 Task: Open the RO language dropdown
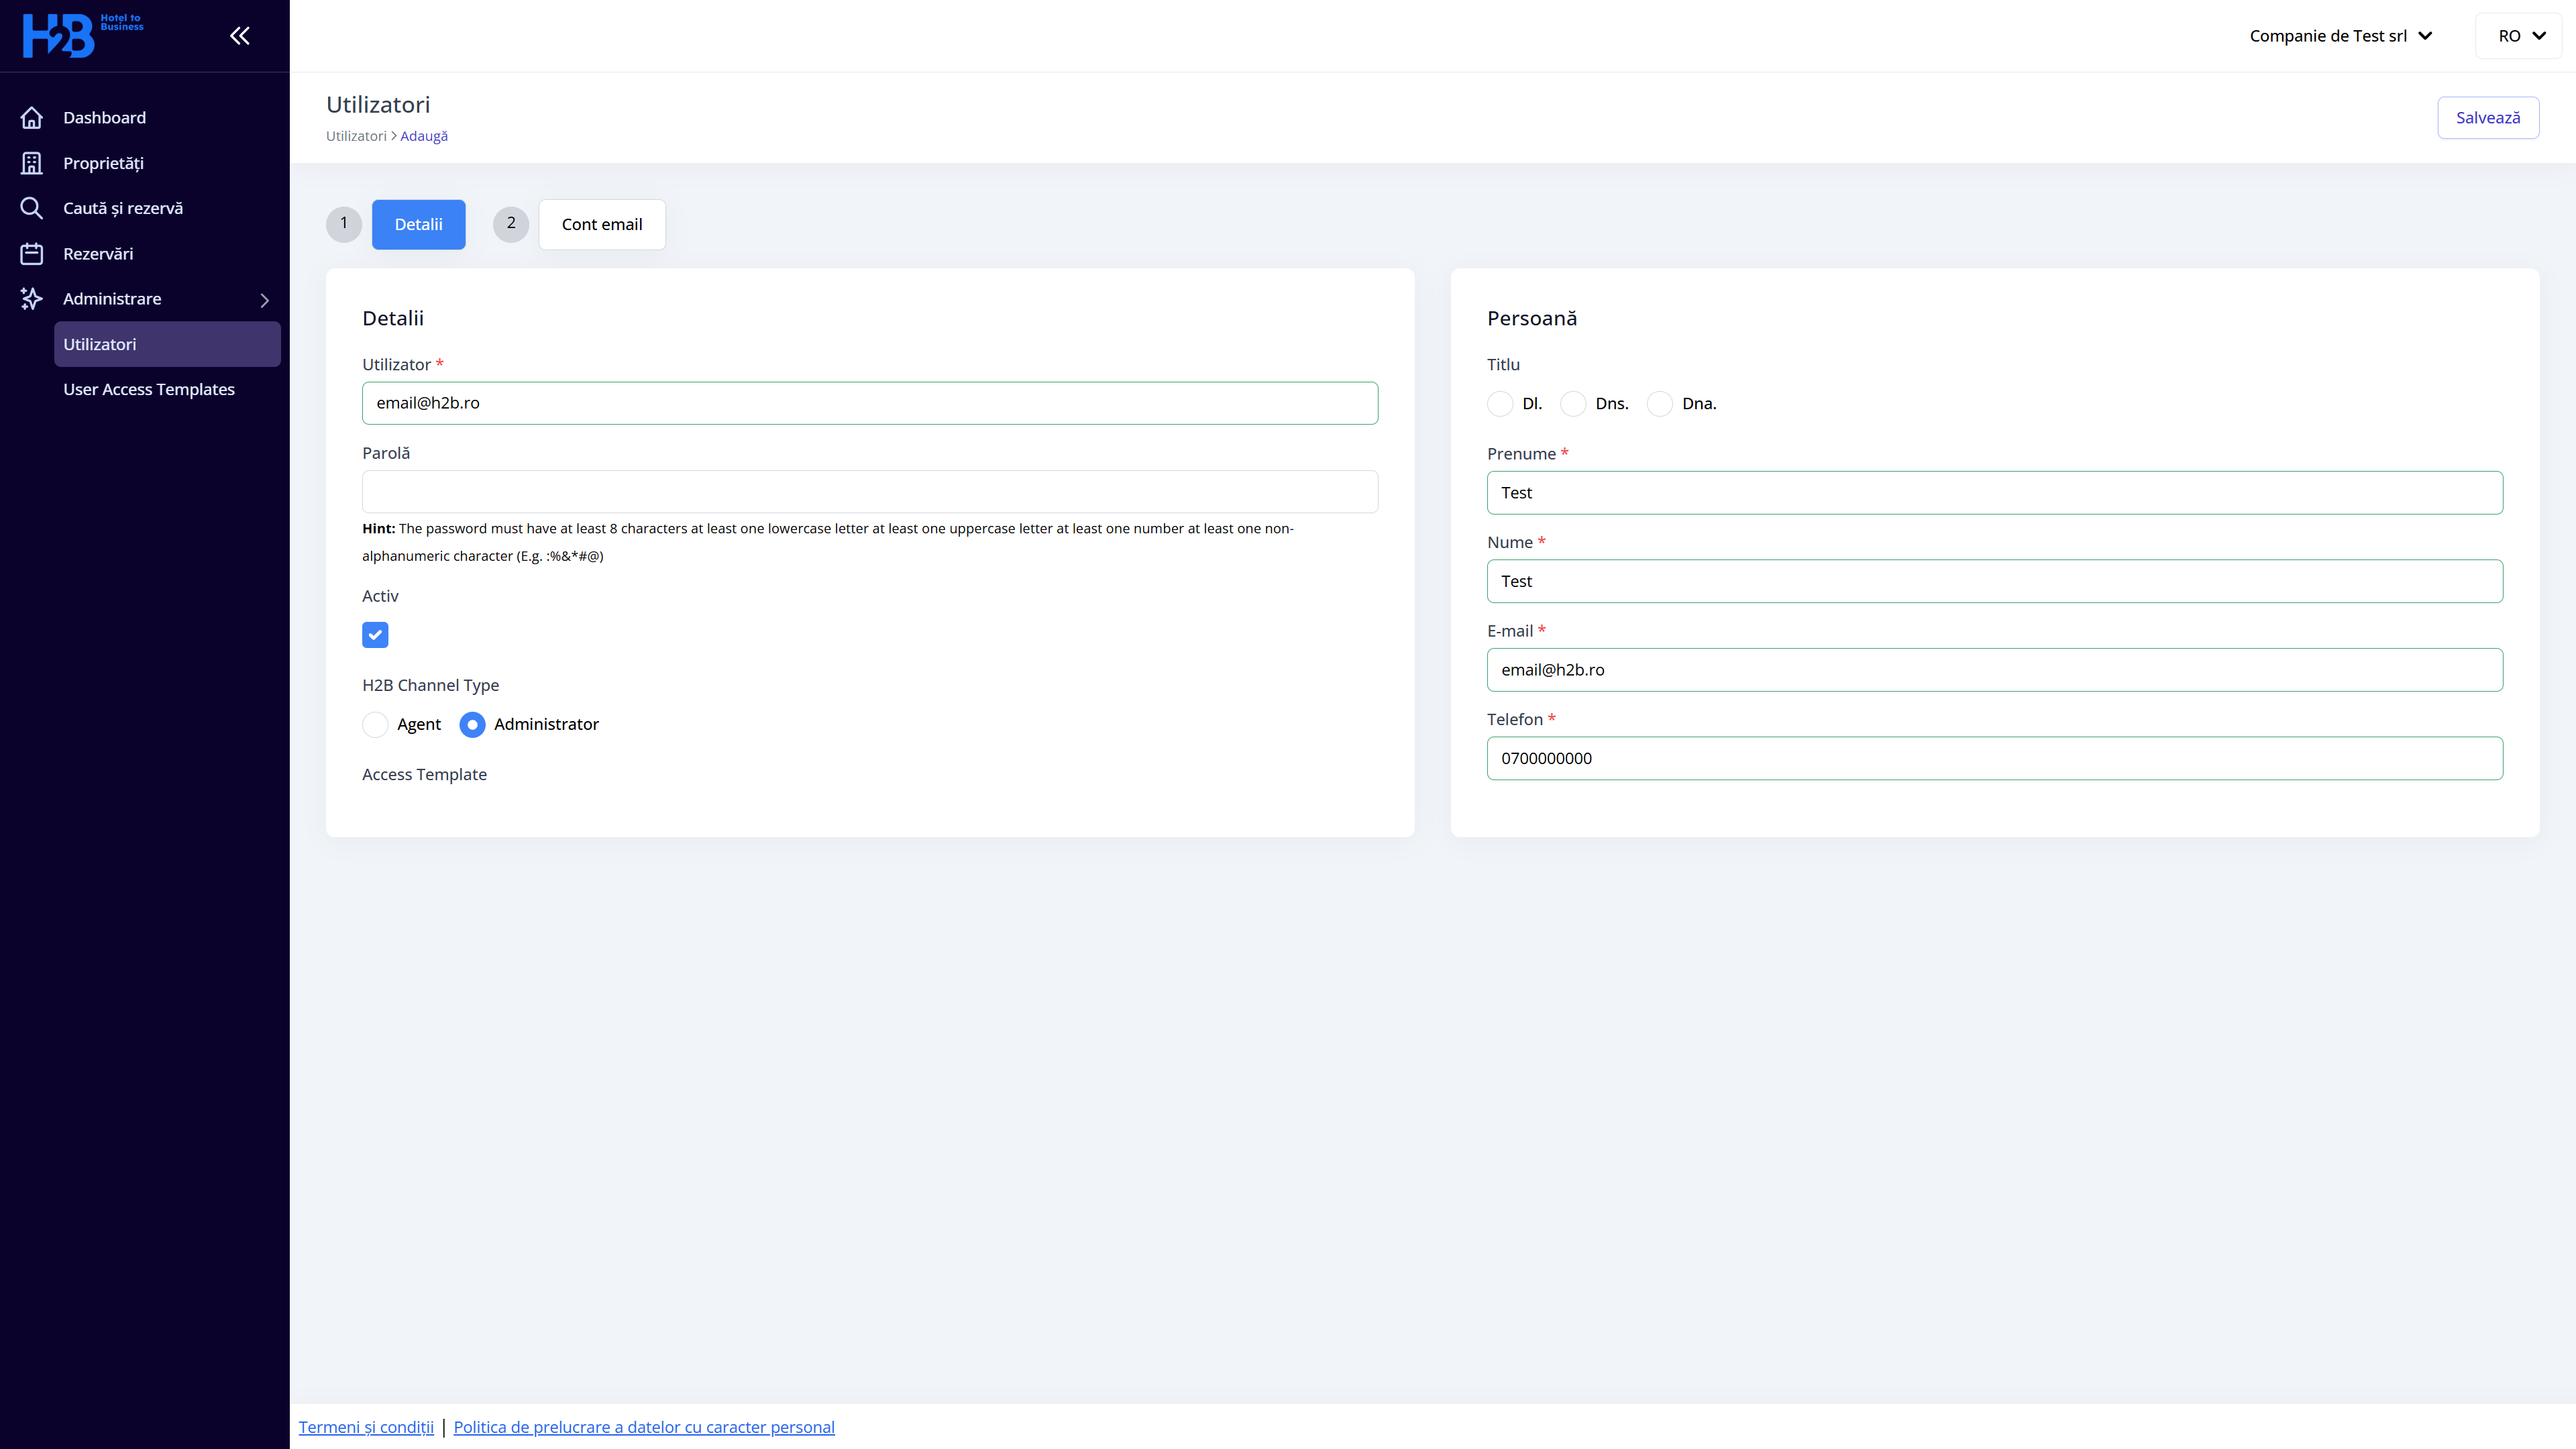click(2520, 36)
